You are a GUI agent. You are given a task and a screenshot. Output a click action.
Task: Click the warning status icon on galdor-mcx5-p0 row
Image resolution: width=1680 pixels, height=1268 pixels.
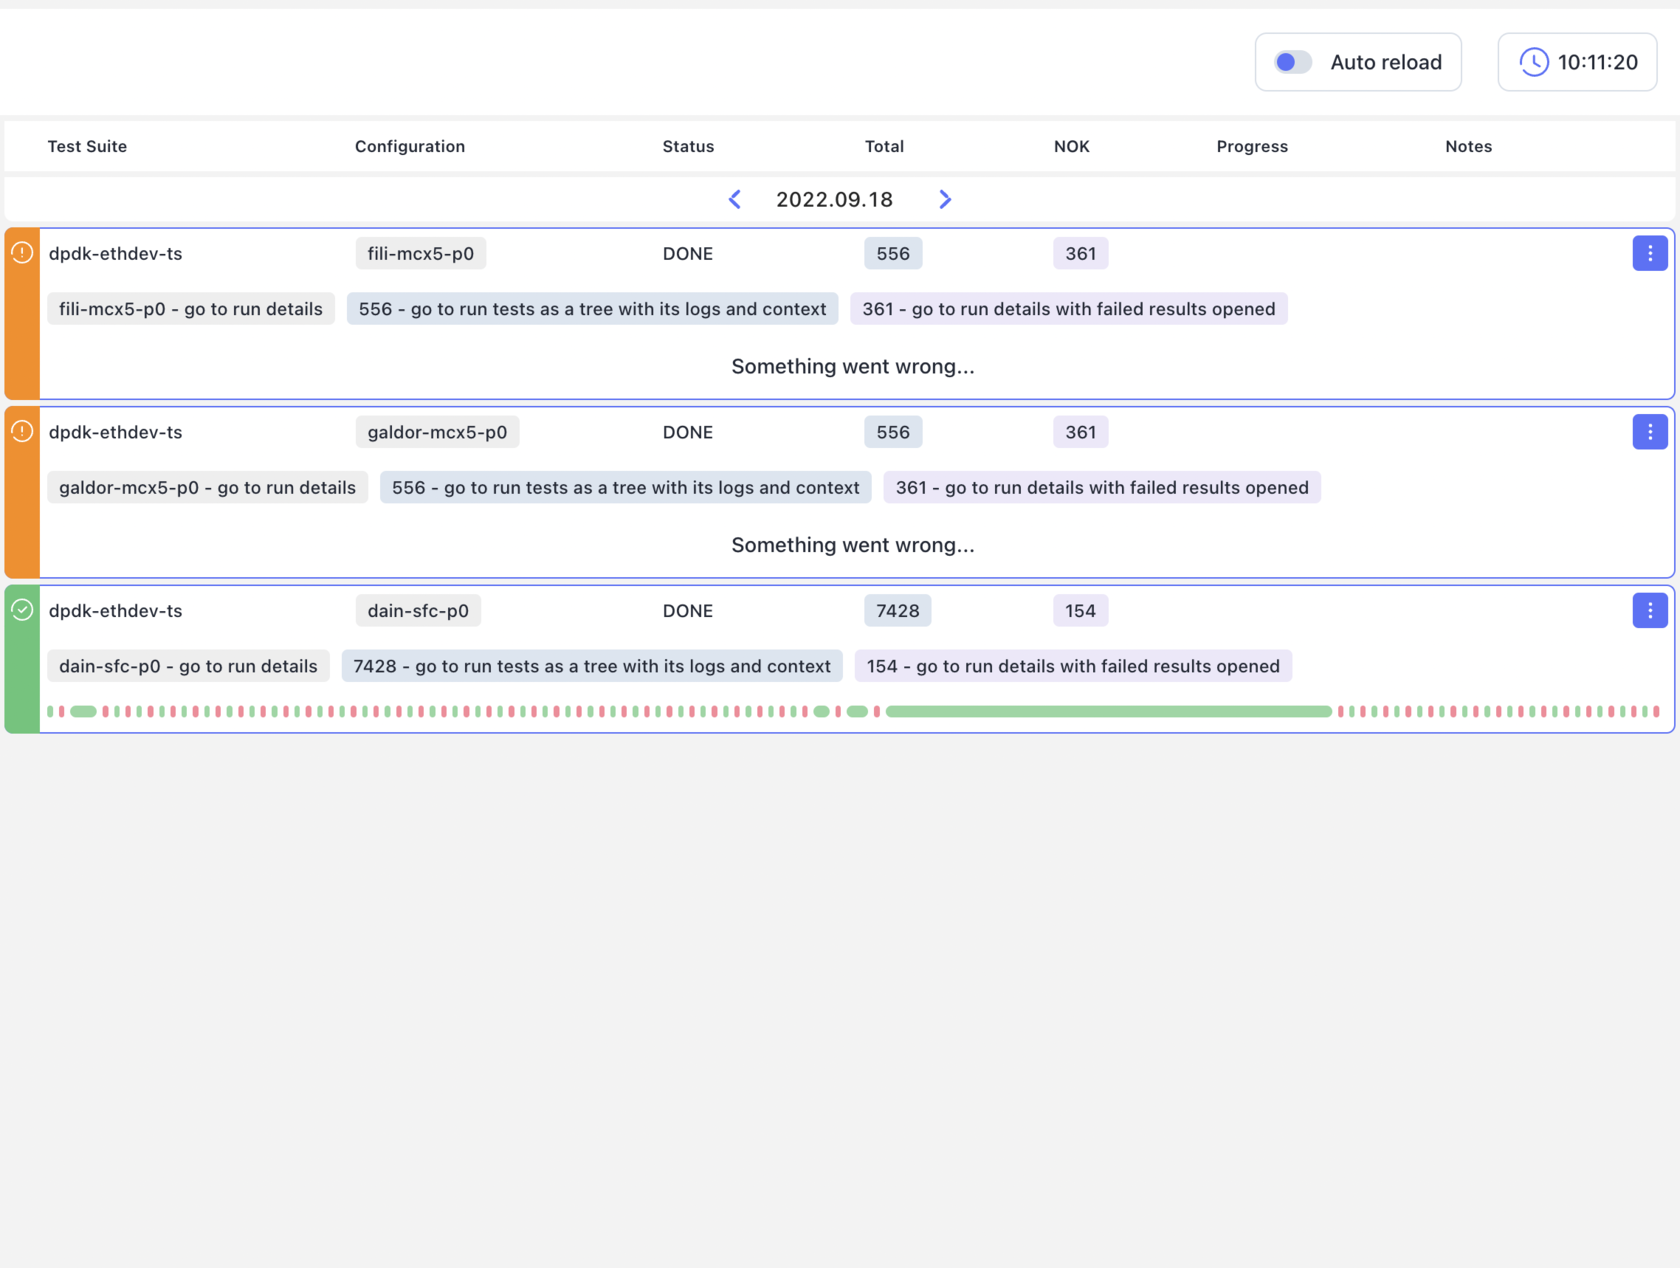[x=22, y=431]
